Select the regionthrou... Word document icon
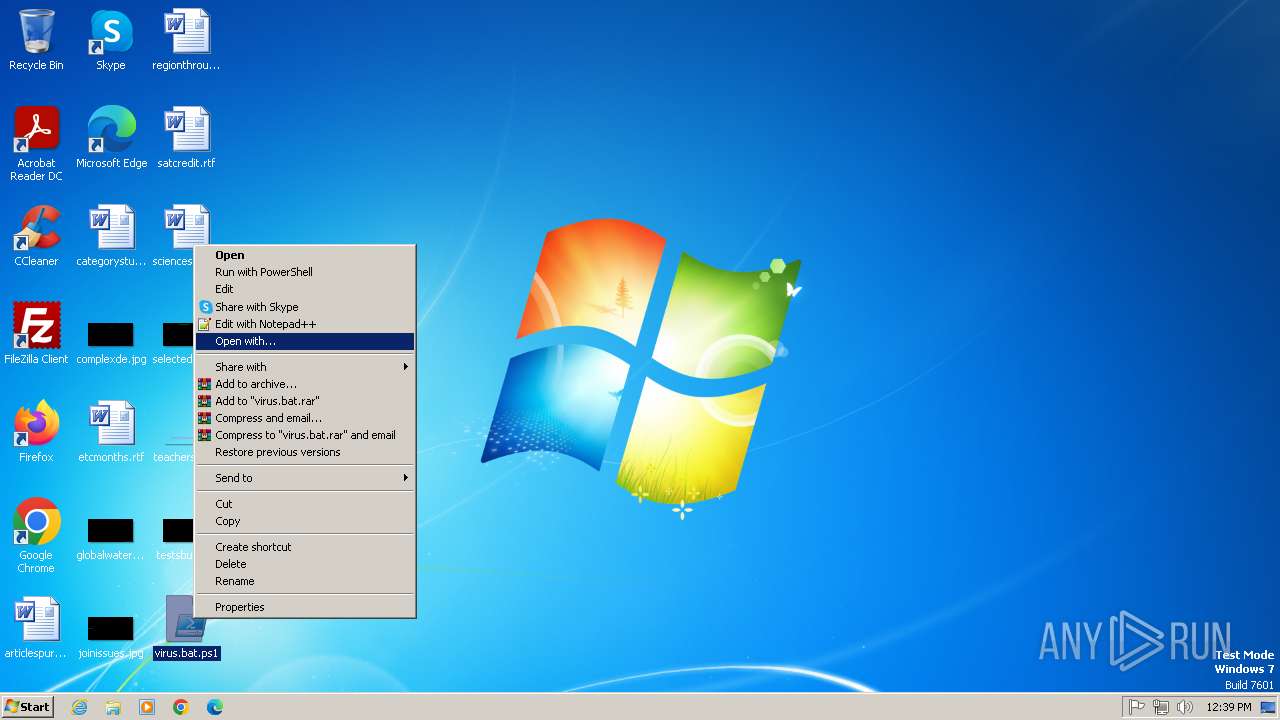Screen dimensions: 1280x720 186,40
